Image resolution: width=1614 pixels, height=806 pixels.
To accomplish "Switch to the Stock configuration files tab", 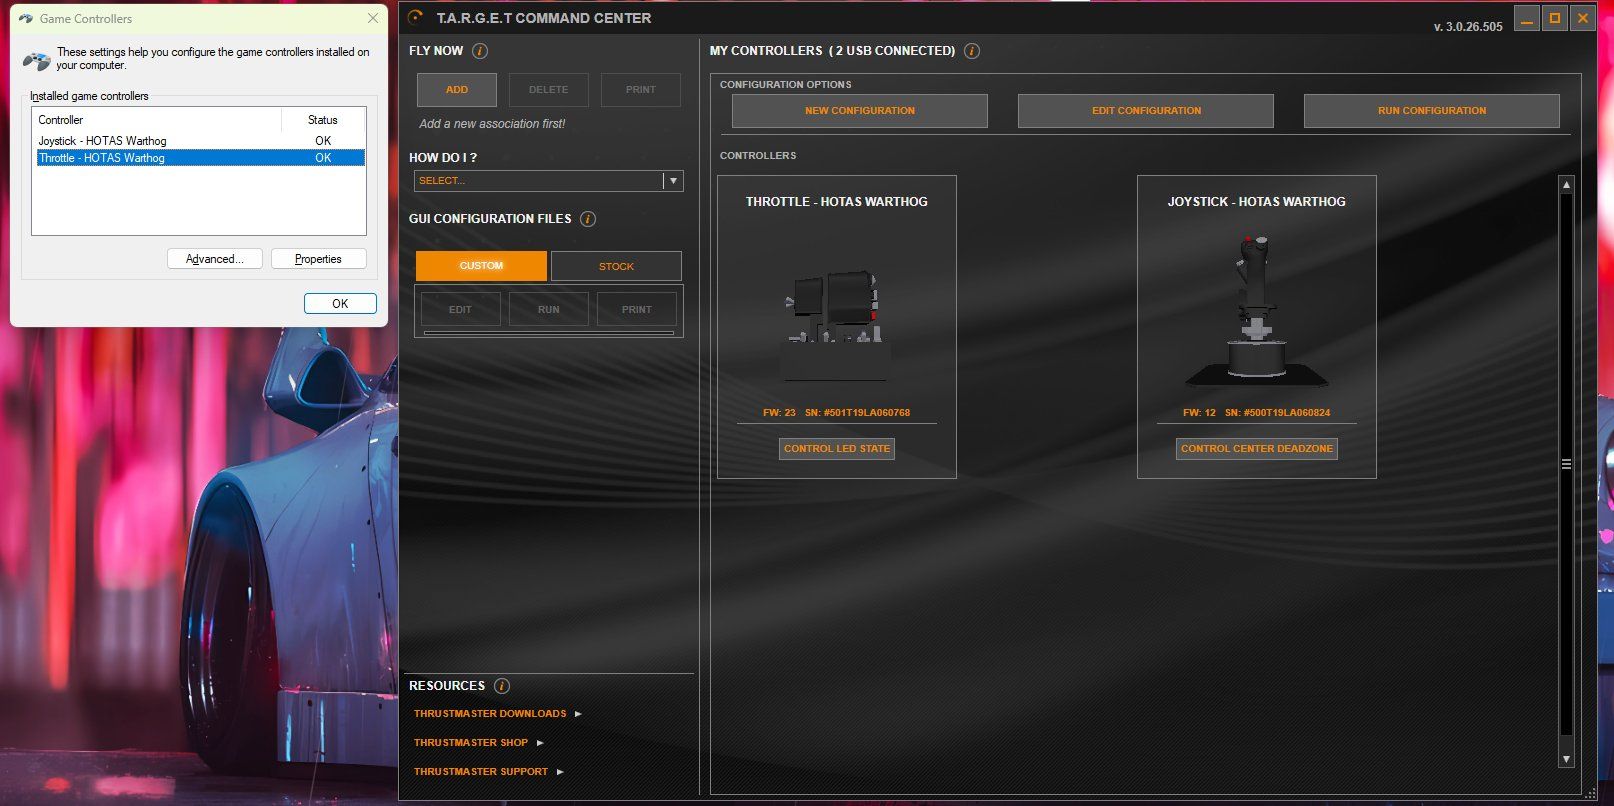I will pyautogui.click(x=616, y=266).
